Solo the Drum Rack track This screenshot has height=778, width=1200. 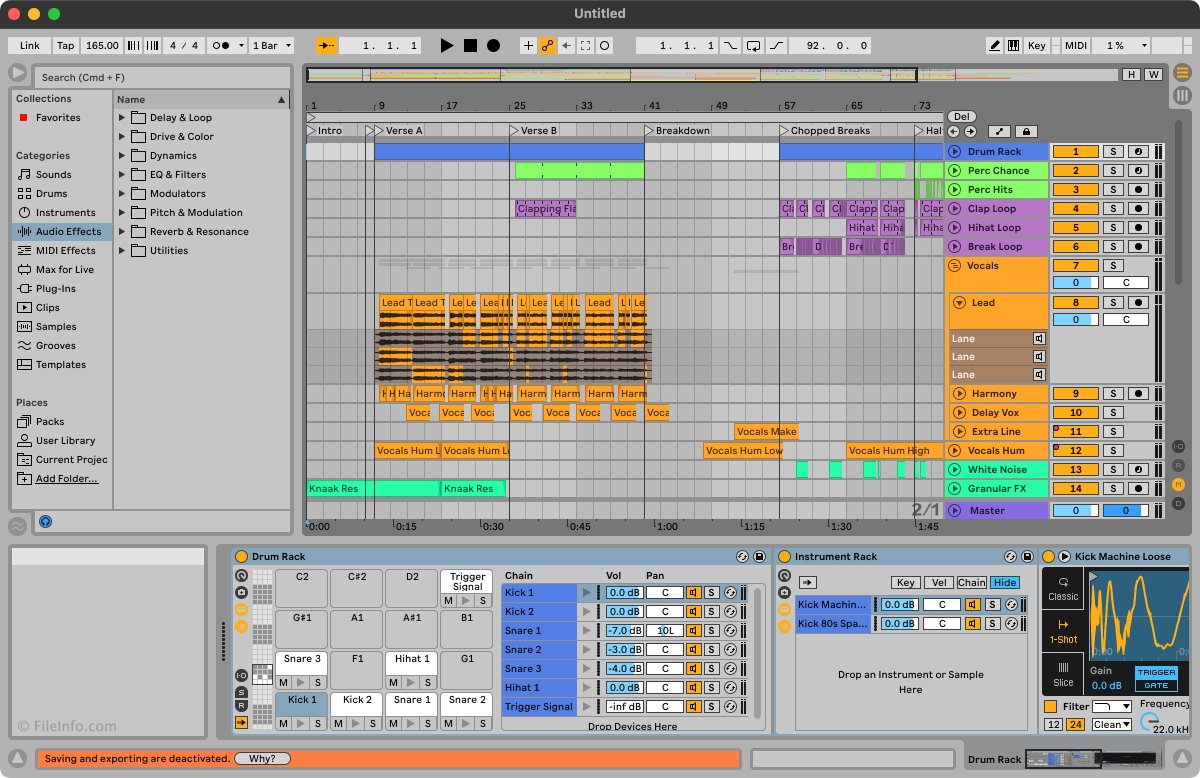coord(1113,151)
